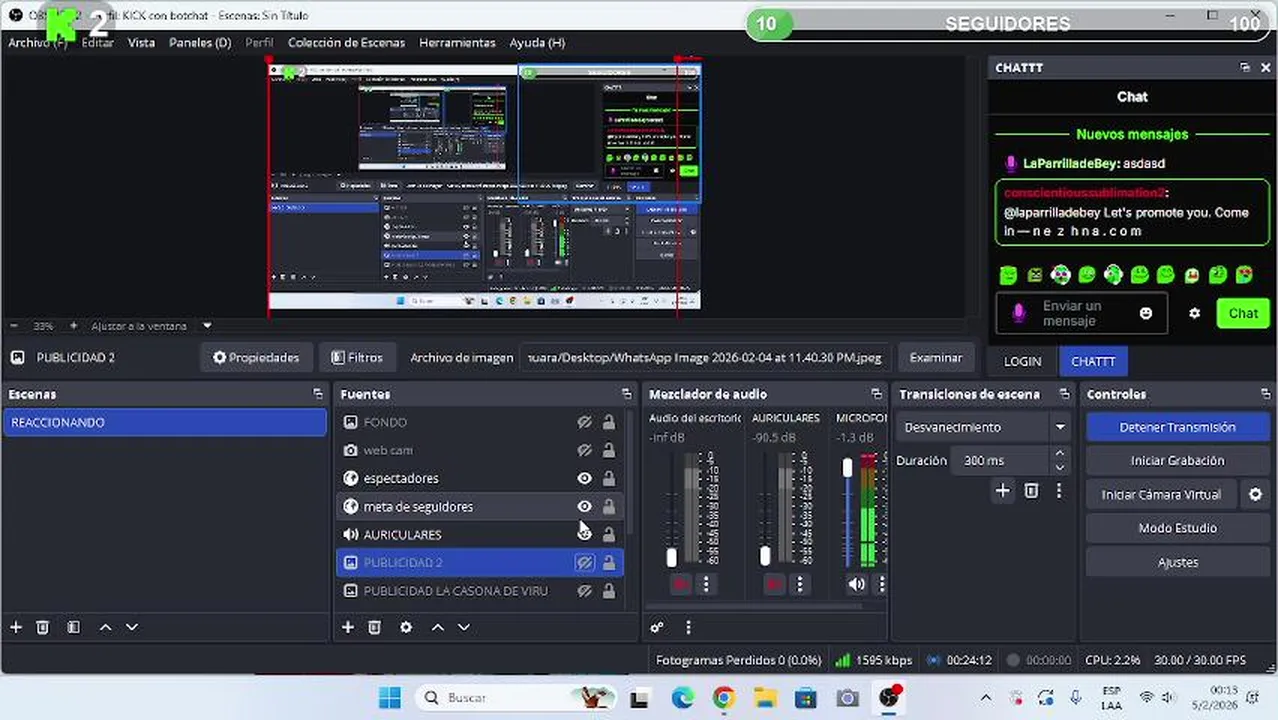This screenshot has height=720, width=1278.
Task: Open AURICULARES mixer options dots
Action: click(x=799, y=584)
